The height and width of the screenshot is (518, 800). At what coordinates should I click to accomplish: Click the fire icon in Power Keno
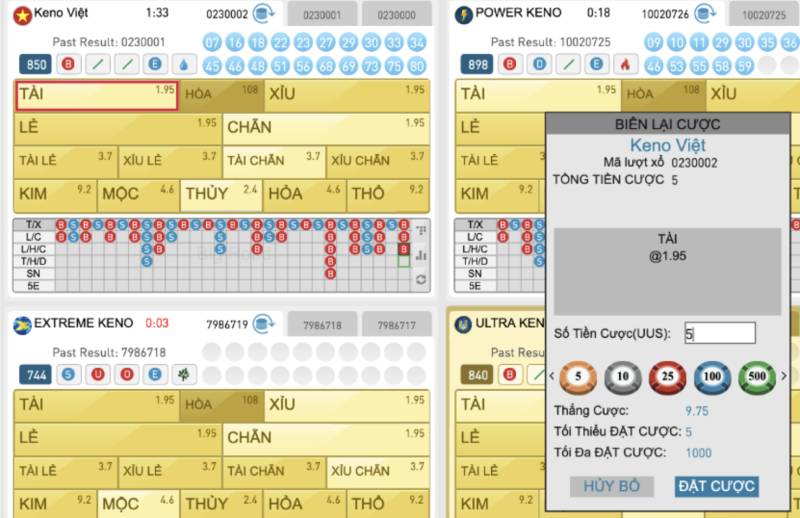click(624, 64)
